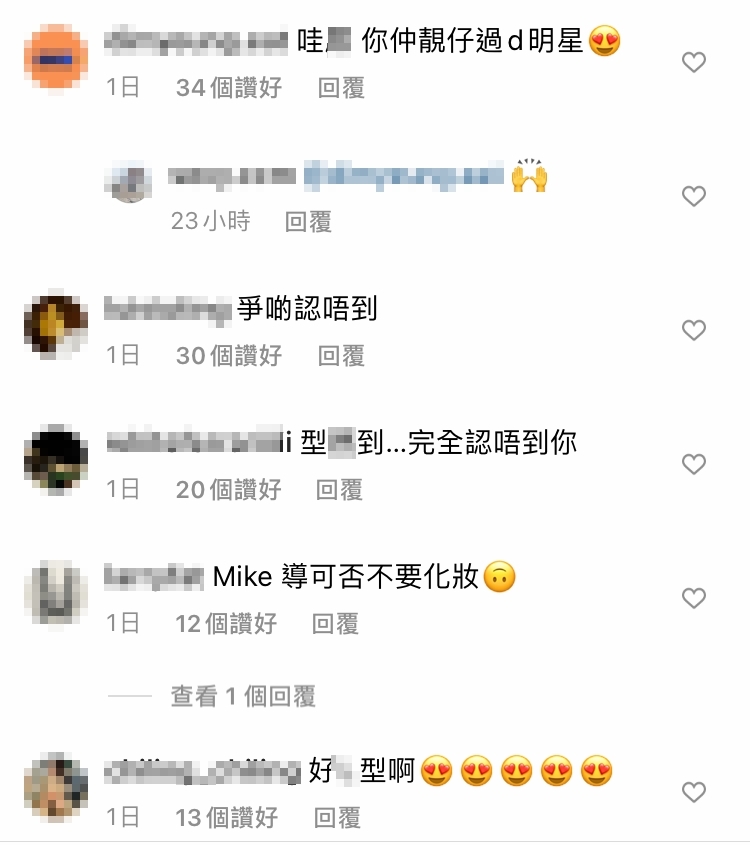The width and height of the screenshot is (750, 845).
Task: Like the comment about 你仲靚仔過d明星
Action: pos(693,62)
